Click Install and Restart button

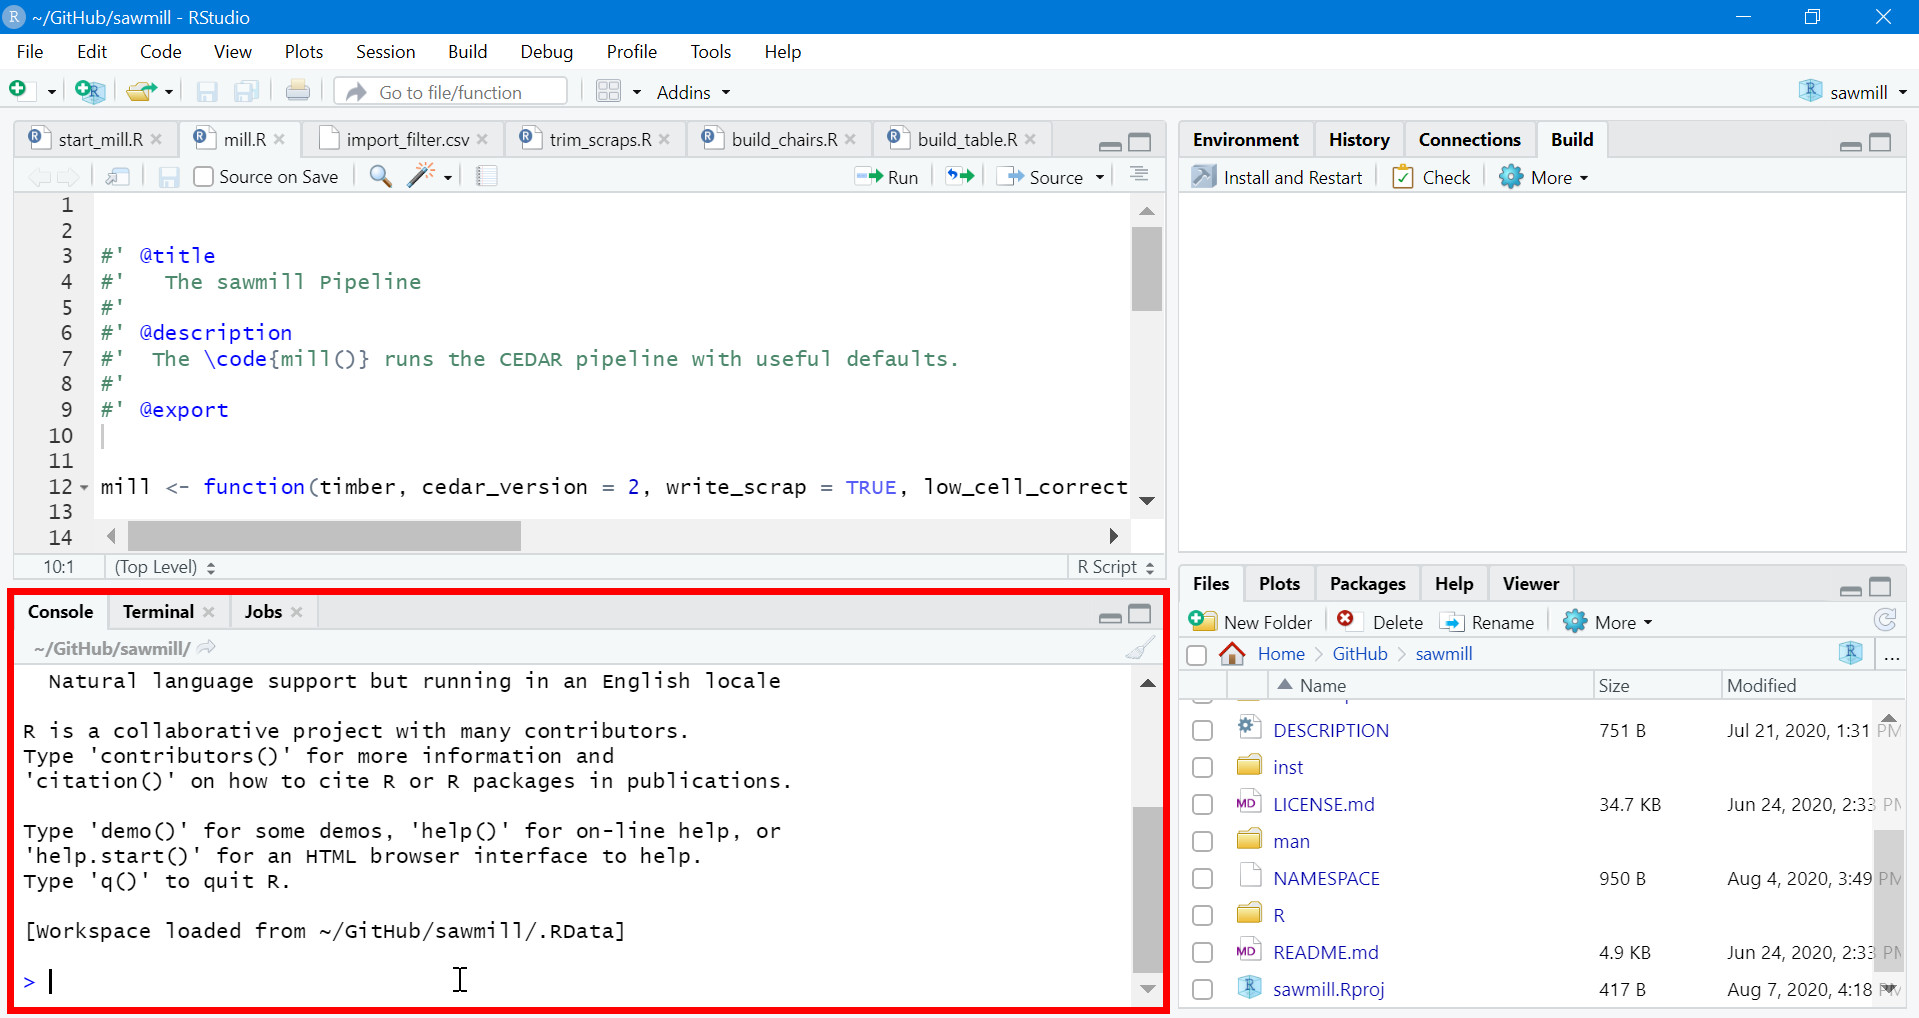point(1277,177)
